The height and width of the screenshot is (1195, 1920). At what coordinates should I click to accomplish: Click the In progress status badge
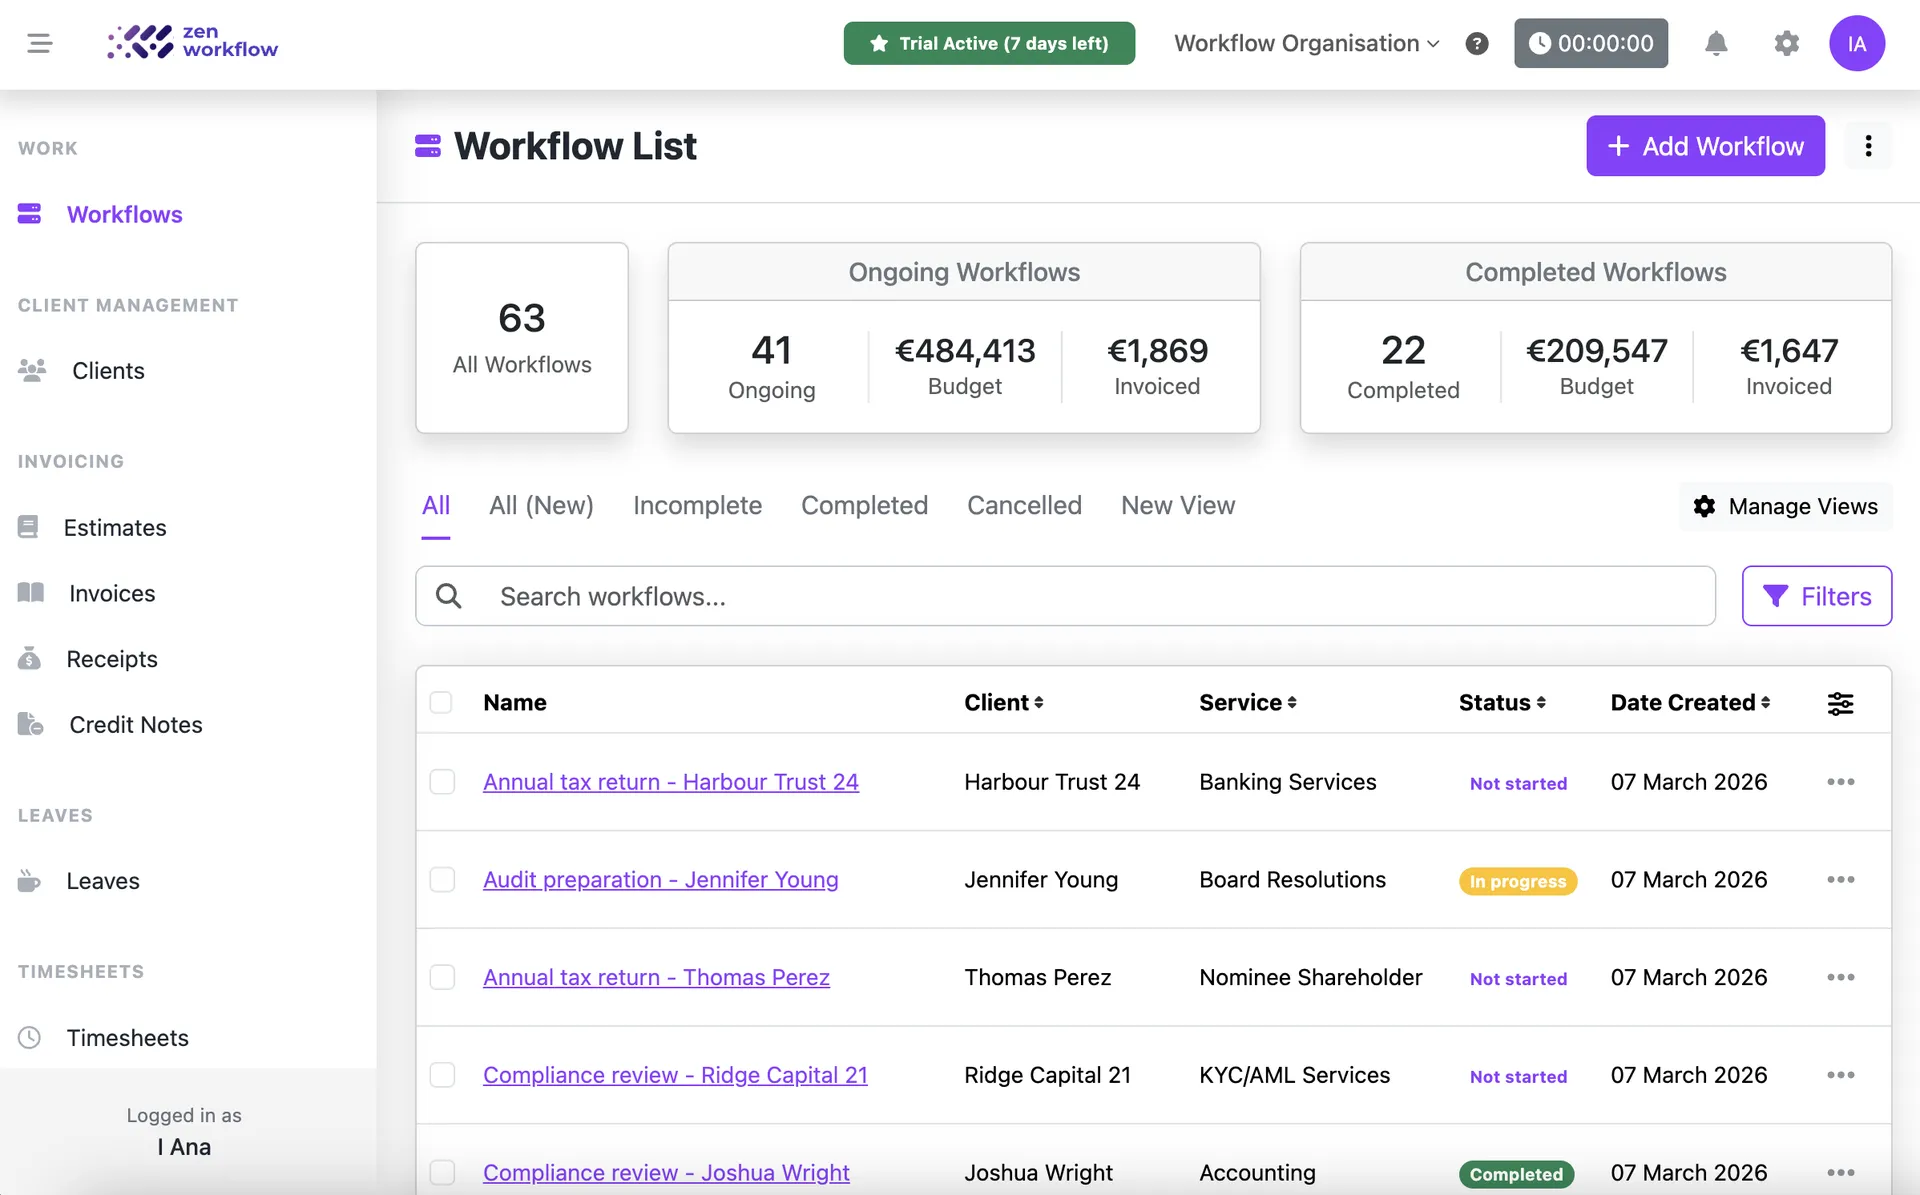point(1518,881)
